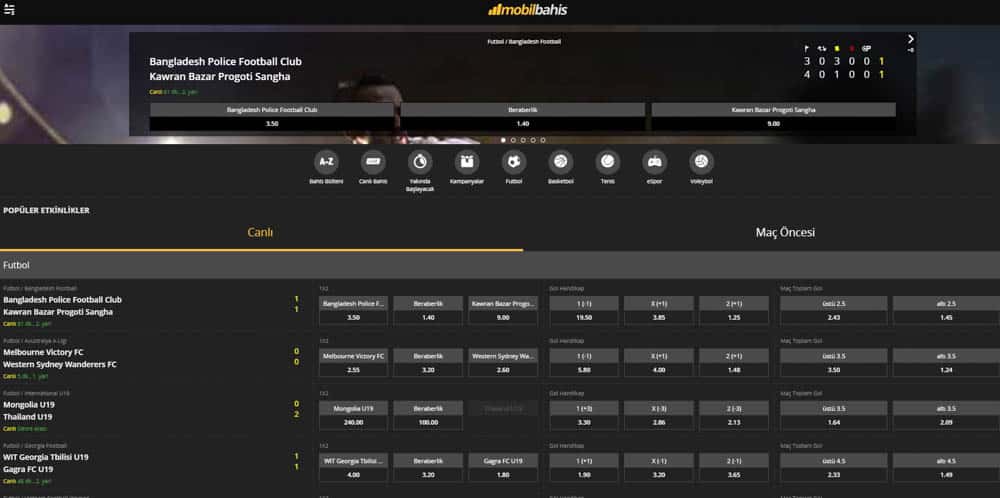This screenshot has height=498, width=1000.
Task: Open the A-Z Bahis Bülteni icon
Action: 326,162
